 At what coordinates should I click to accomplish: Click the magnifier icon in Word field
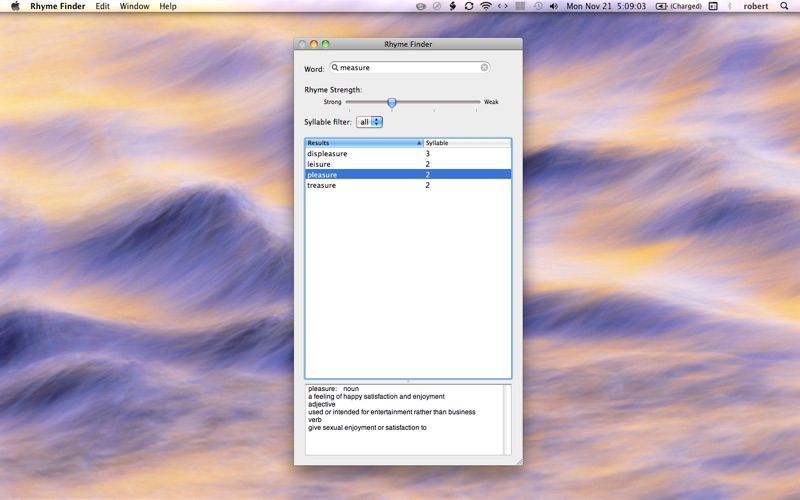pyautogui.click(x=335, y=67)
